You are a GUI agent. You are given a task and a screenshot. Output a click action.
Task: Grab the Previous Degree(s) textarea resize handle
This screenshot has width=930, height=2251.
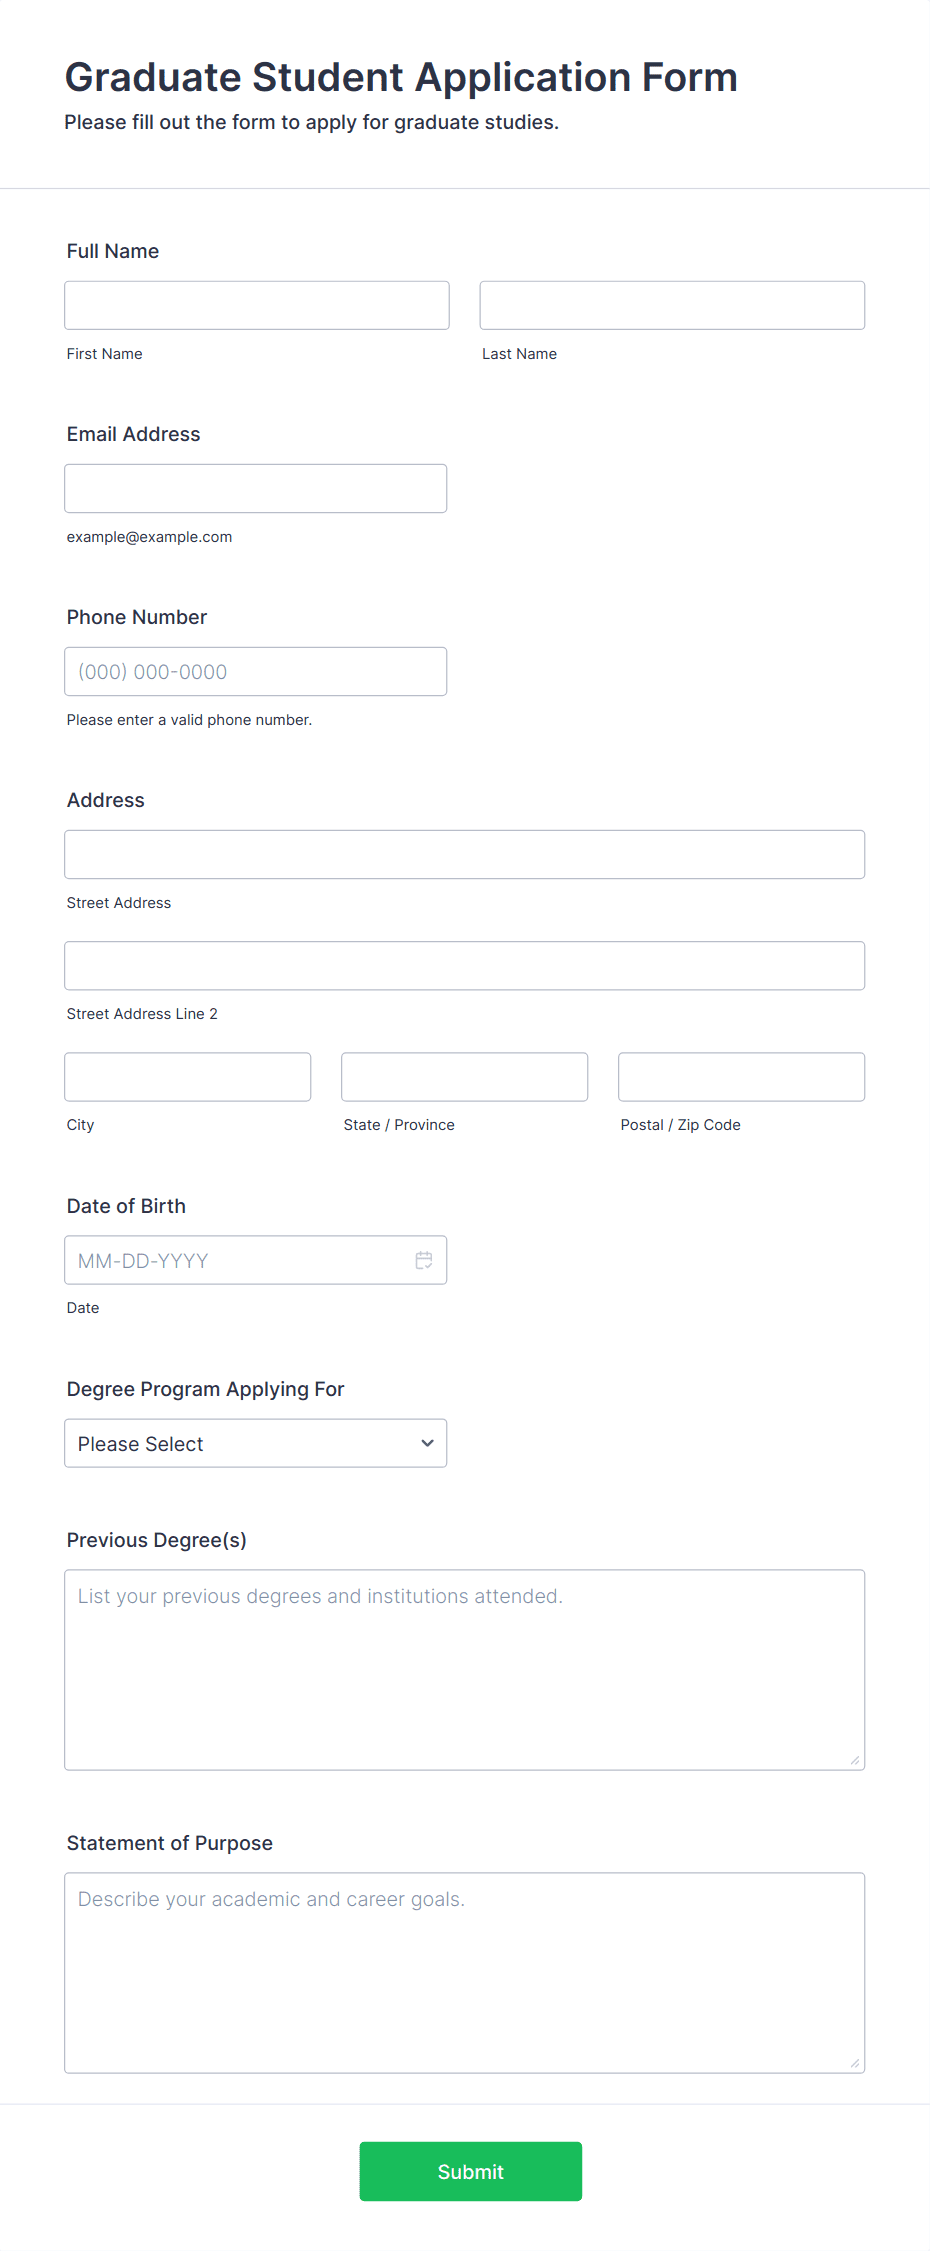click(x=855, y=1760)
